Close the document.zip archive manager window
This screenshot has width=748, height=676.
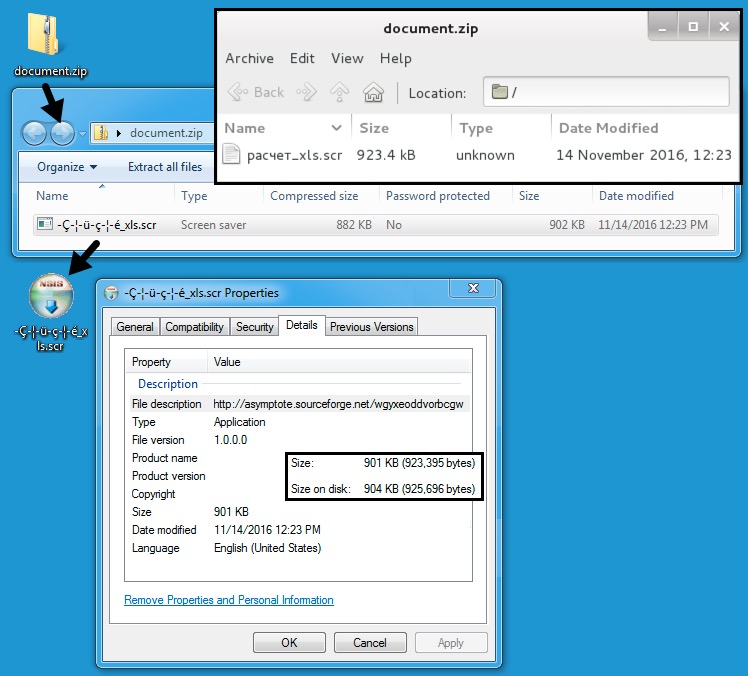(x=724, y=27)
